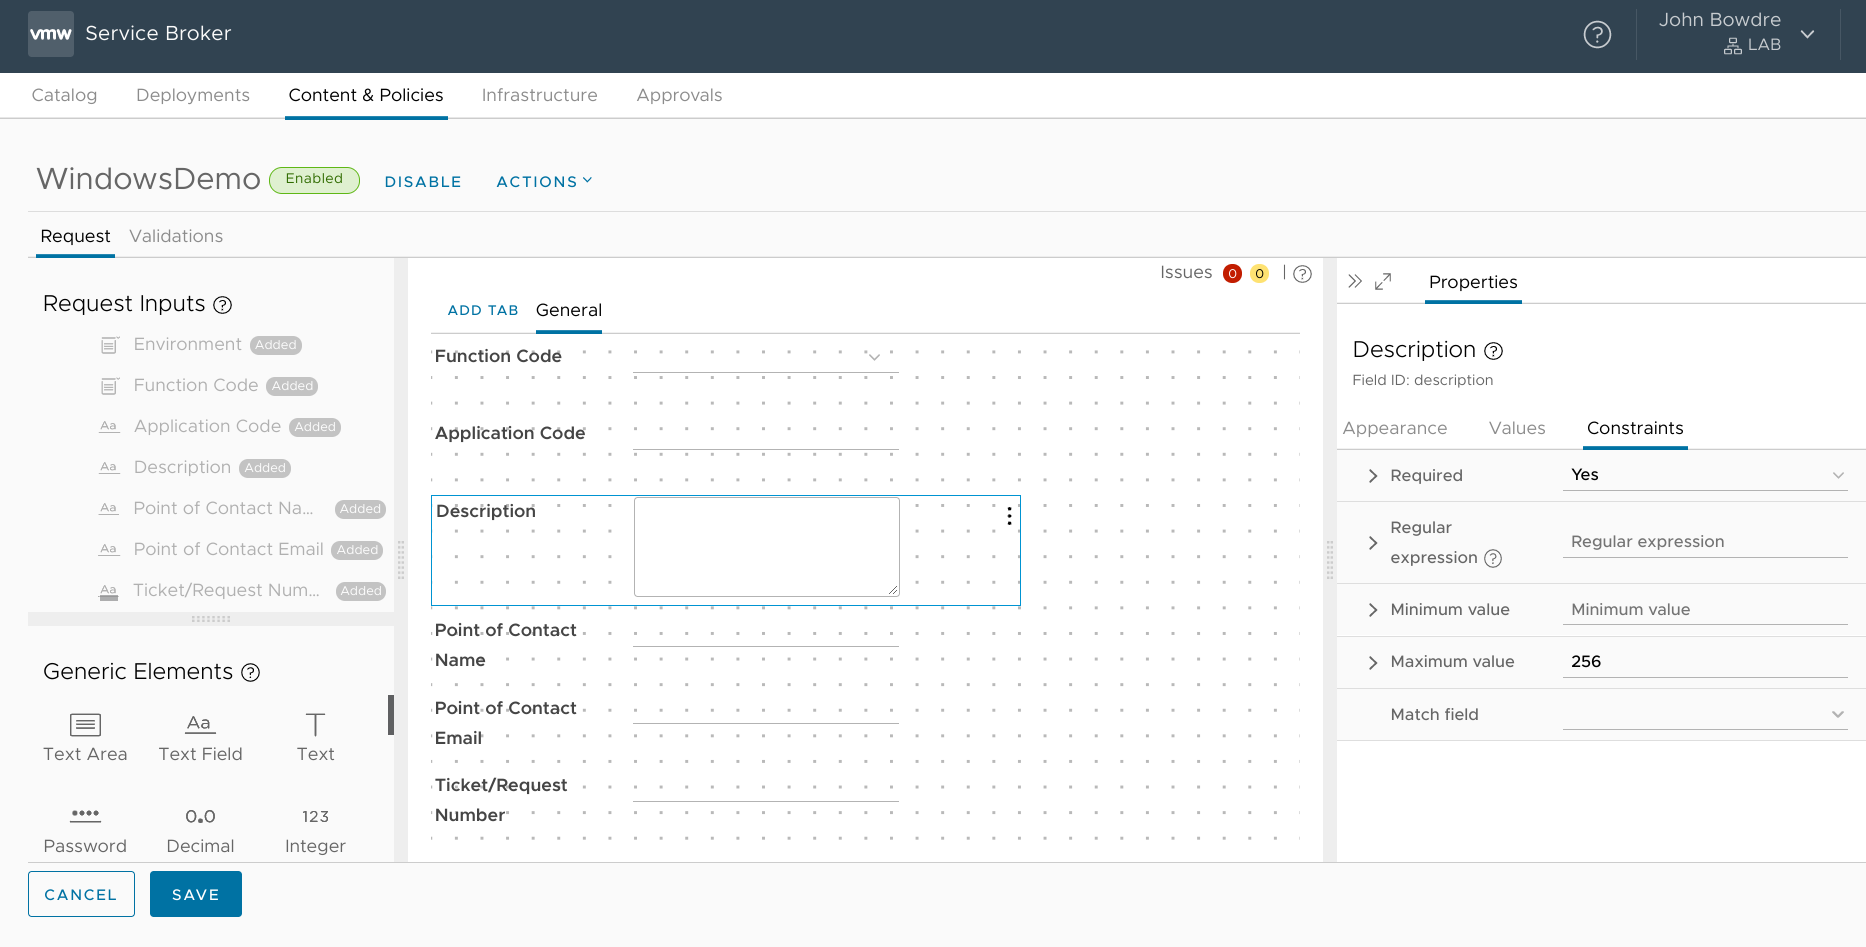Viewport: 1866px width, 947px height.
Task: Click the Minimum value input field
Action: pyautogui.click(x=1705, y=610)
